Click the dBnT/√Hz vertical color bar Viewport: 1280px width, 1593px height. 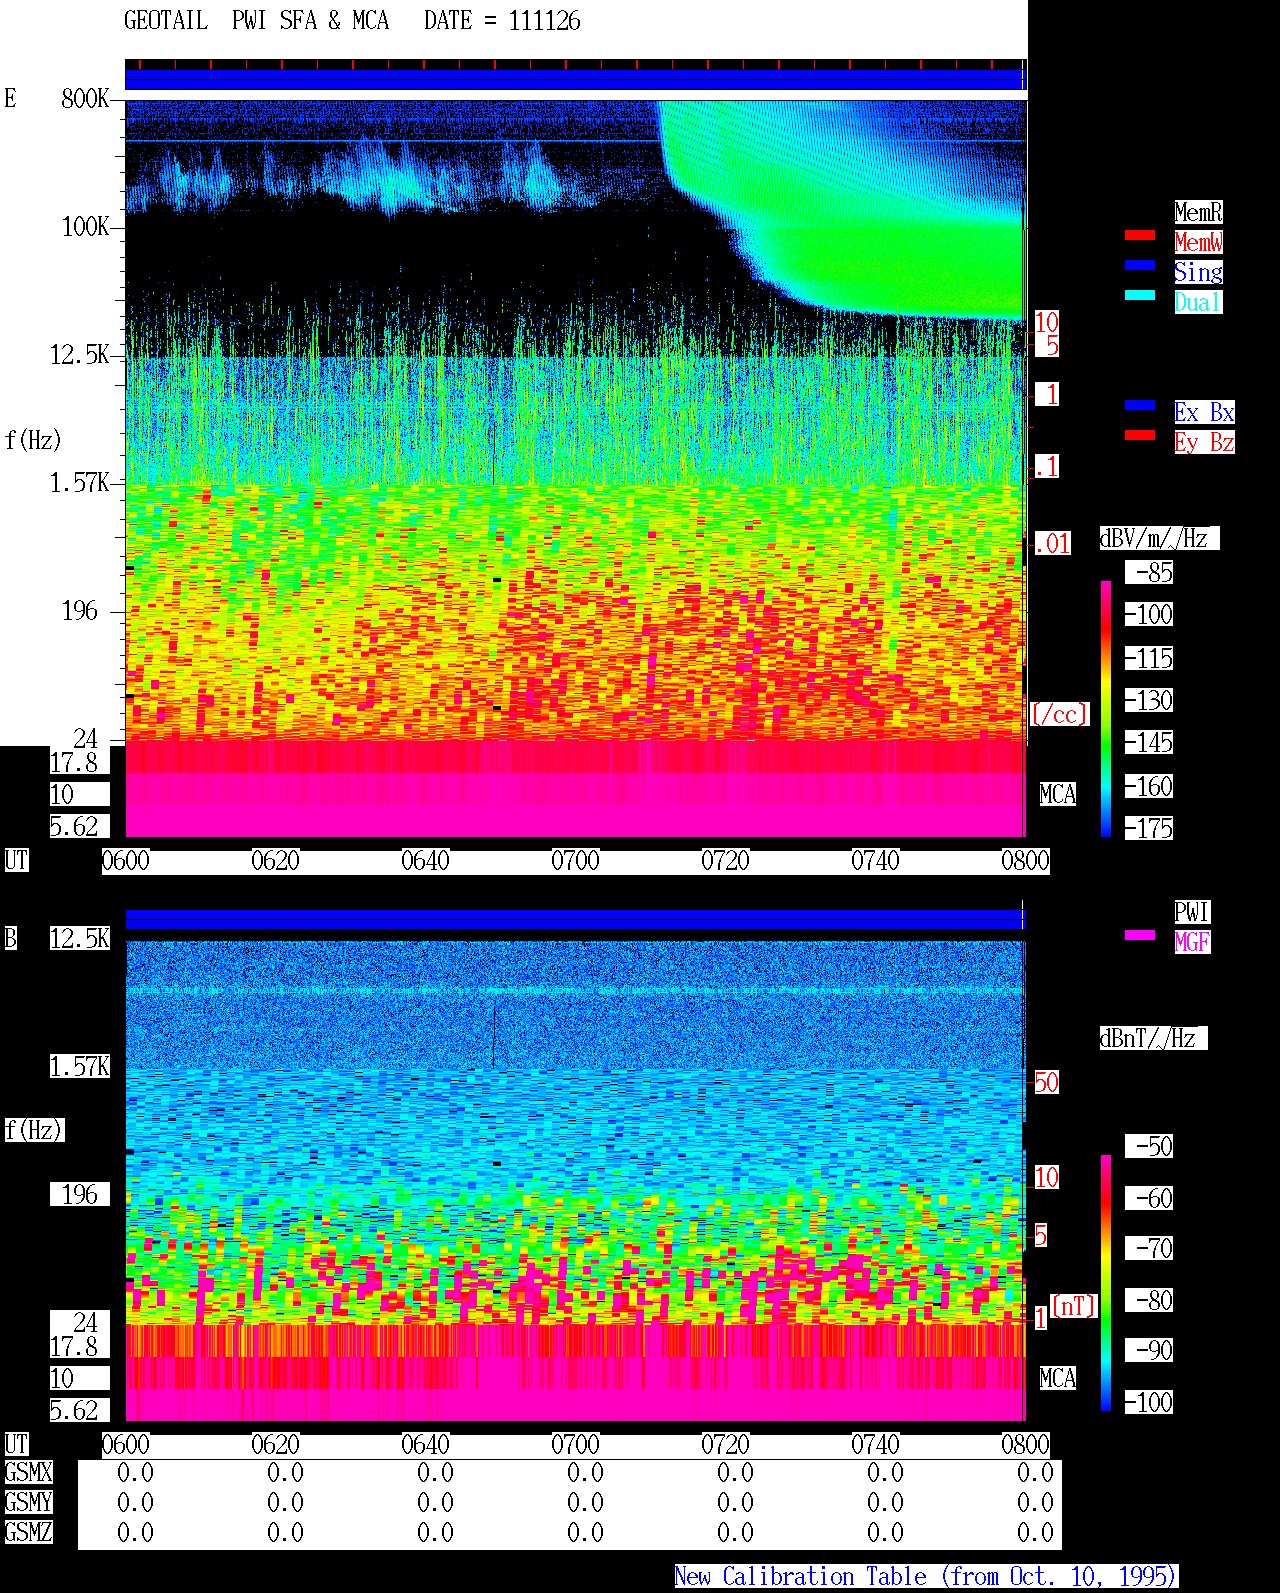1106,1283
